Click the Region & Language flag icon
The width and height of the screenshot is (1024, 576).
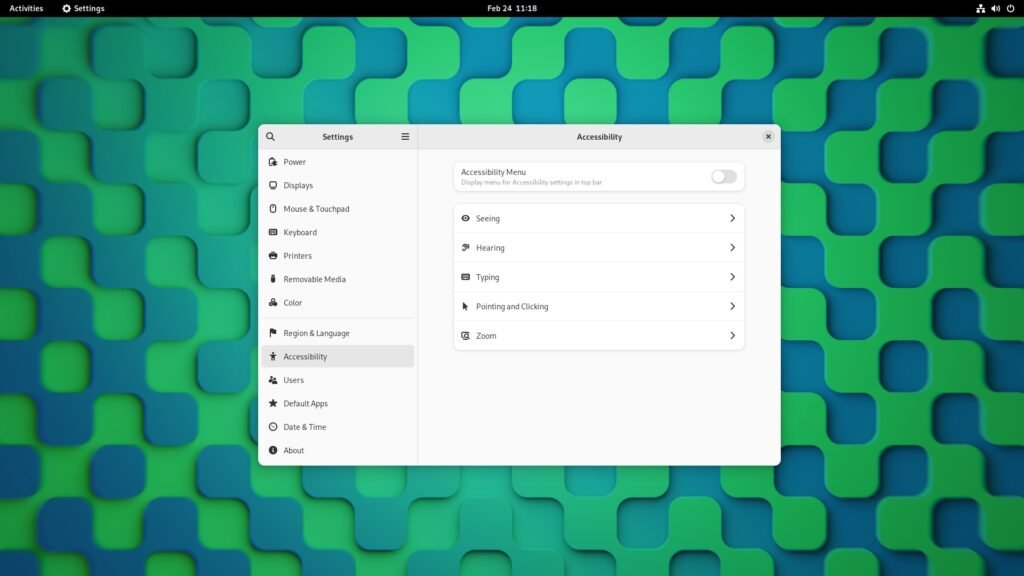coord(273,333)
